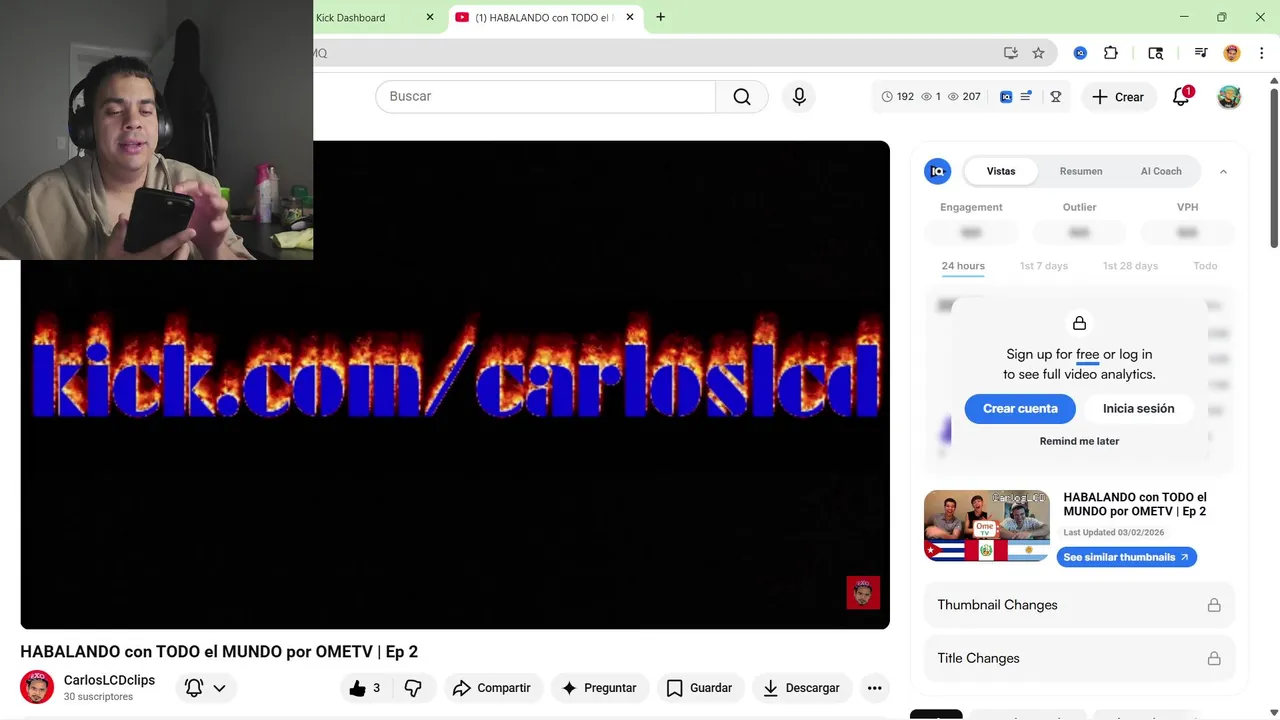Open the tab search toolbar icon

1156,53
